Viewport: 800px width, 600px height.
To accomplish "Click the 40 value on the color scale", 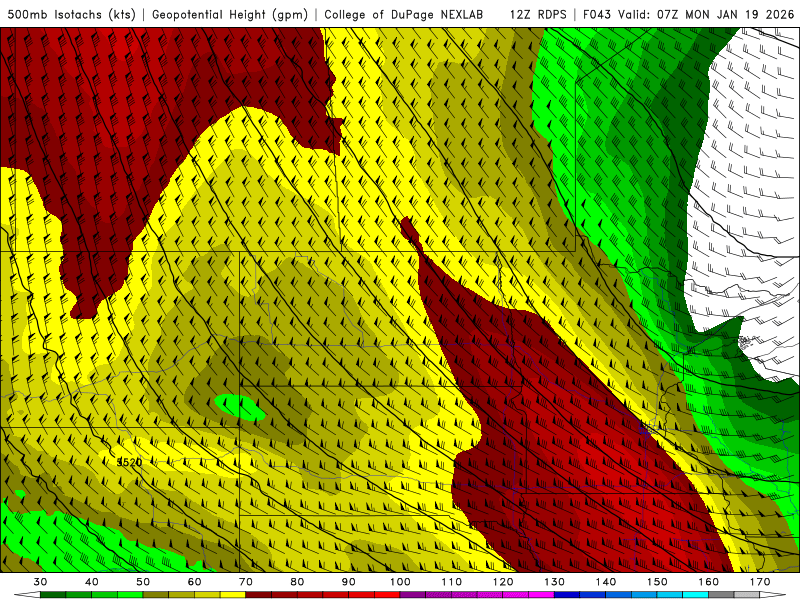I will 92,582.
